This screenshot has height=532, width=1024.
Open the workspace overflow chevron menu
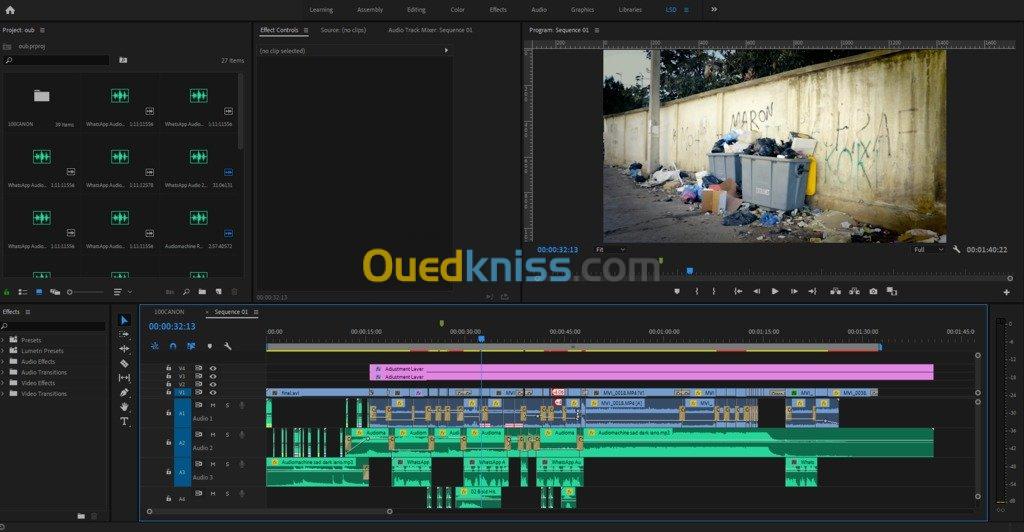pos(714,10)
